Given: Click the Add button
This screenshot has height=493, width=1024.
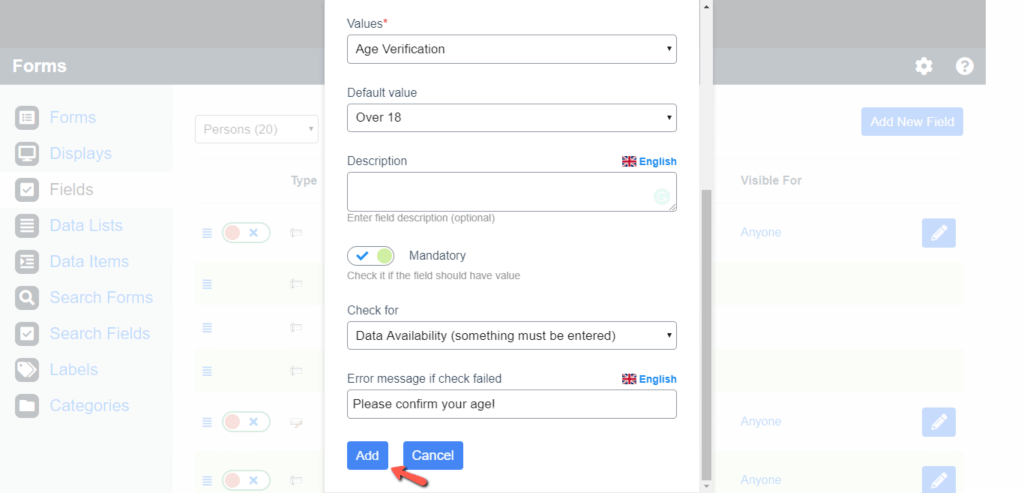Looking at the screenshot, I should click(x=367, y=456).
